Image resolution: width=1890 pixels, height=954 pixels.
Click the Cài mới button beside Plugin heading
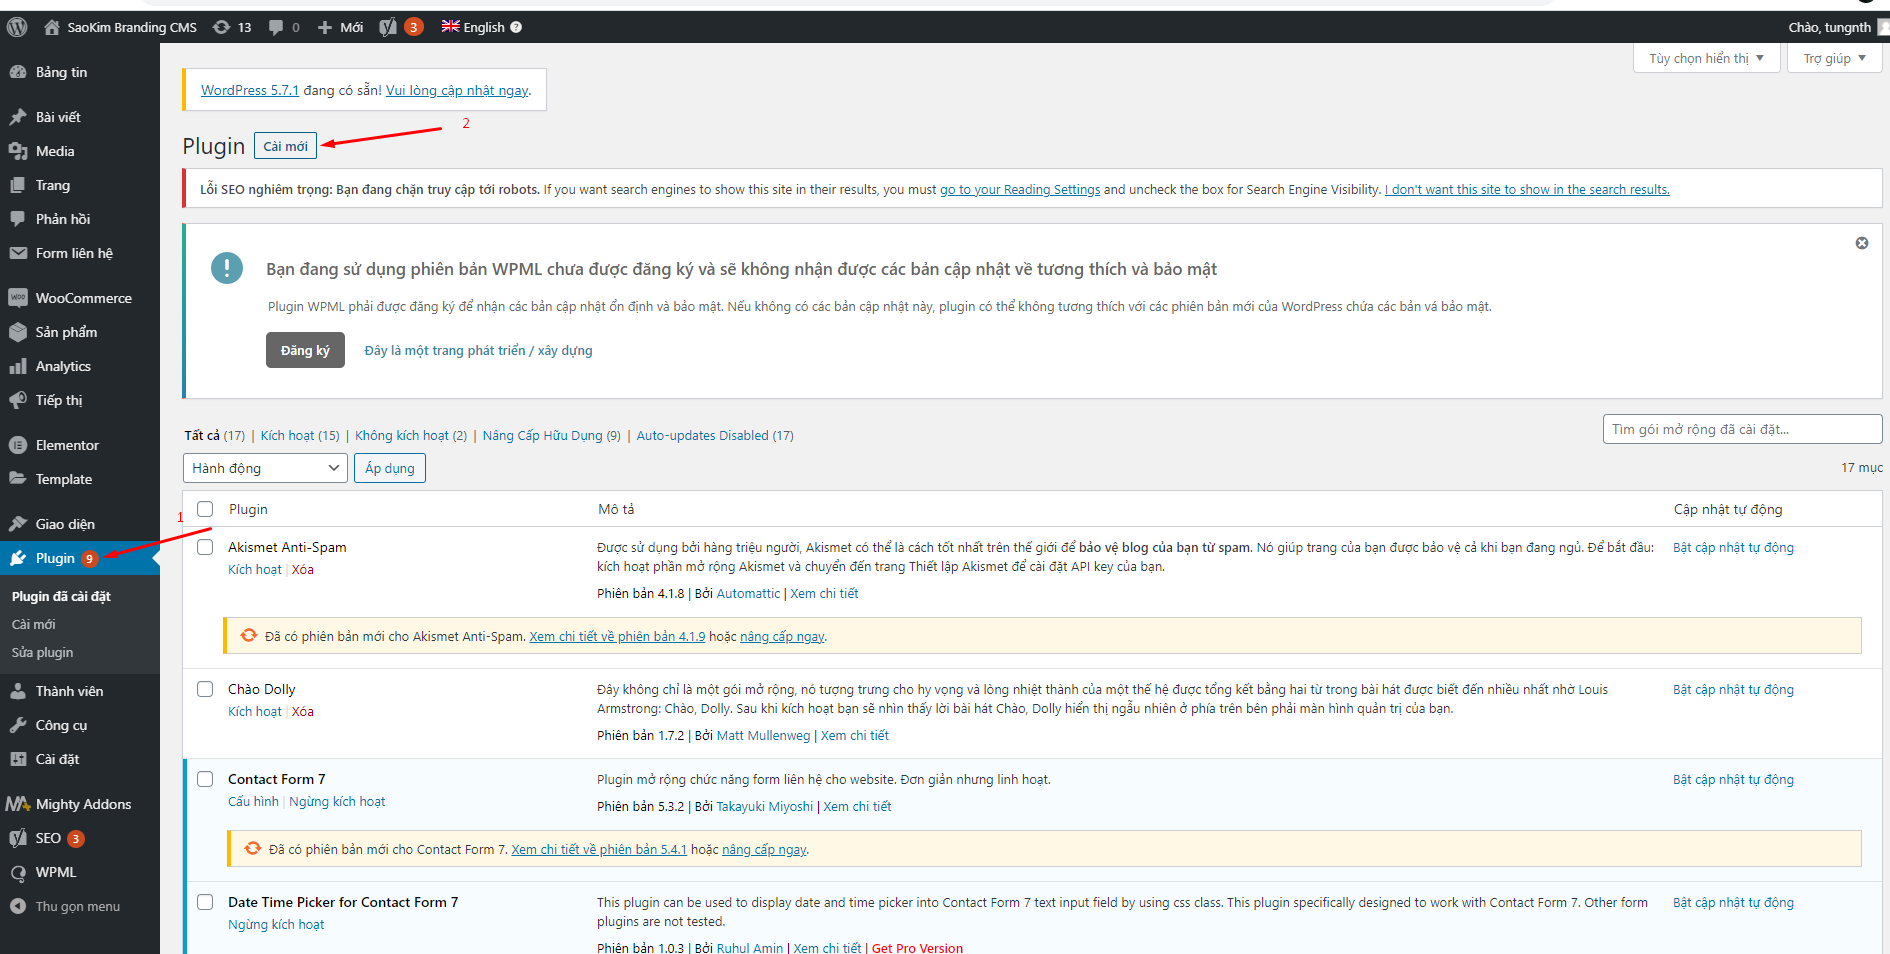click(x=285, y=146)
